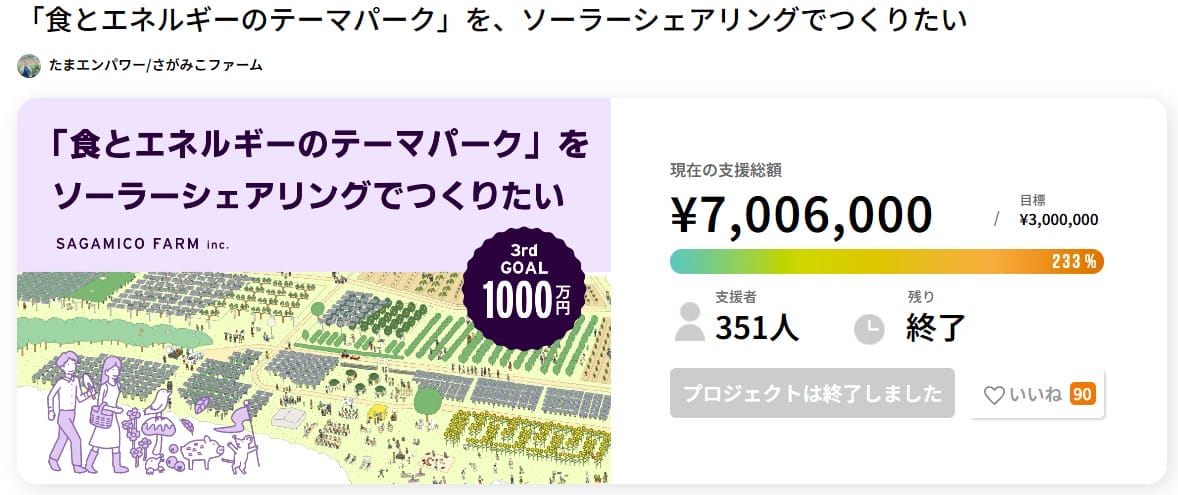
Task: Click the supporter person silhouette icon
Action: coord(690,321)
